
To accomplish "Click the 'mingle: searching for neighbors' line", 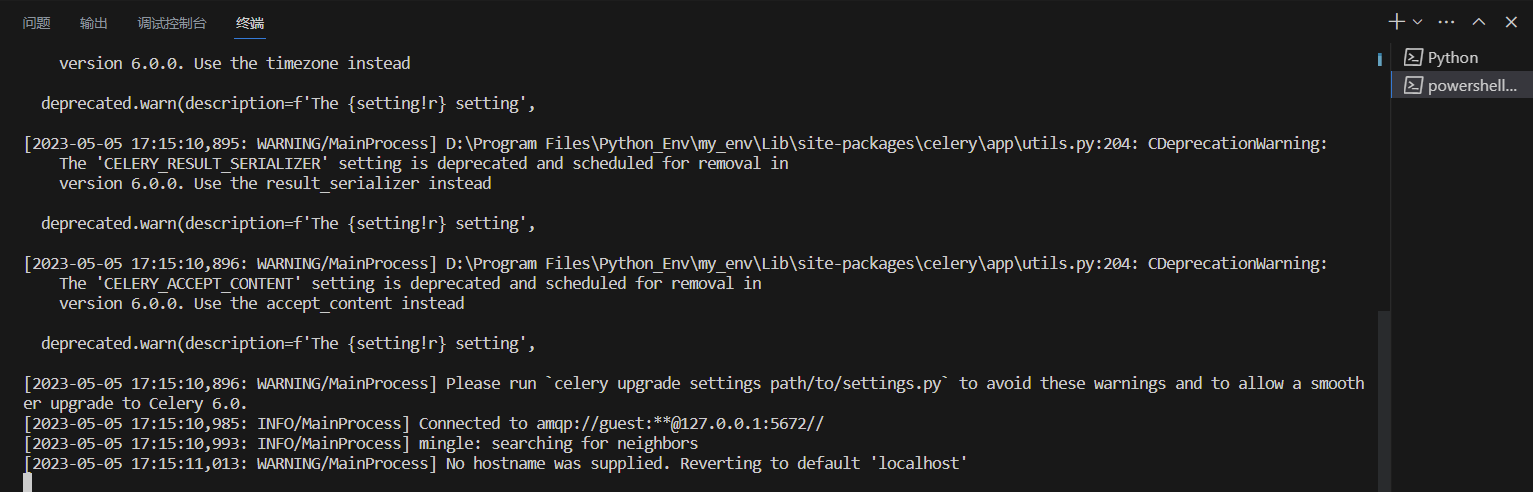I will [361, 443].
